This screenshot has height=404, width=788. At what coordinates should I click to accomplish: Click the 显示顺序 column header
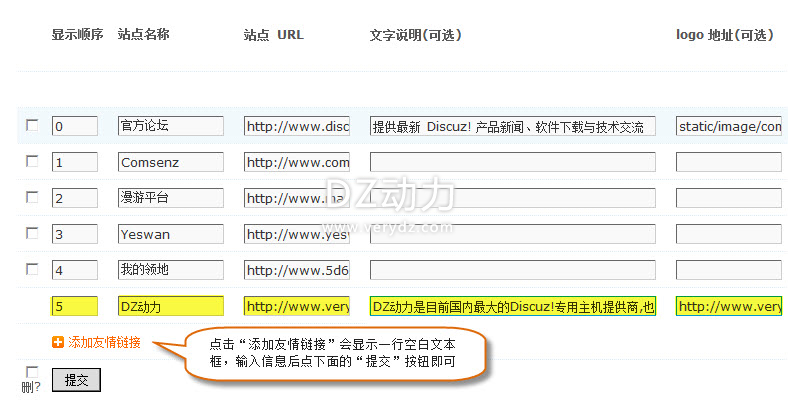point(77,34)
